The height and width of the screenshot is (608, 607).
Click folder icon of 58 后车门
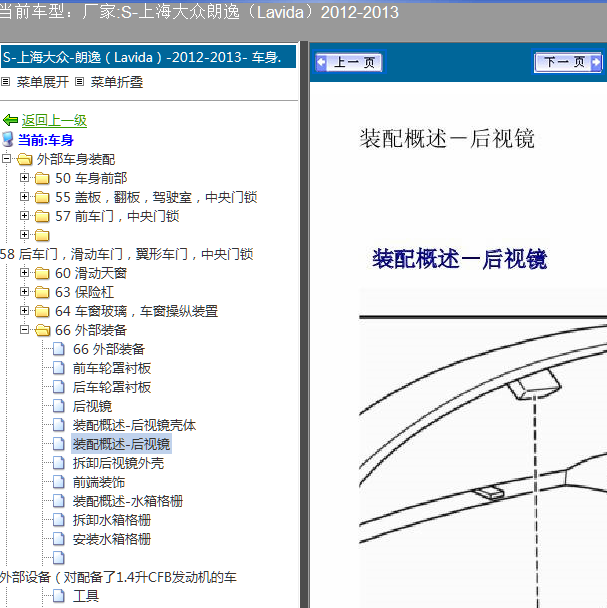[42, 235]
